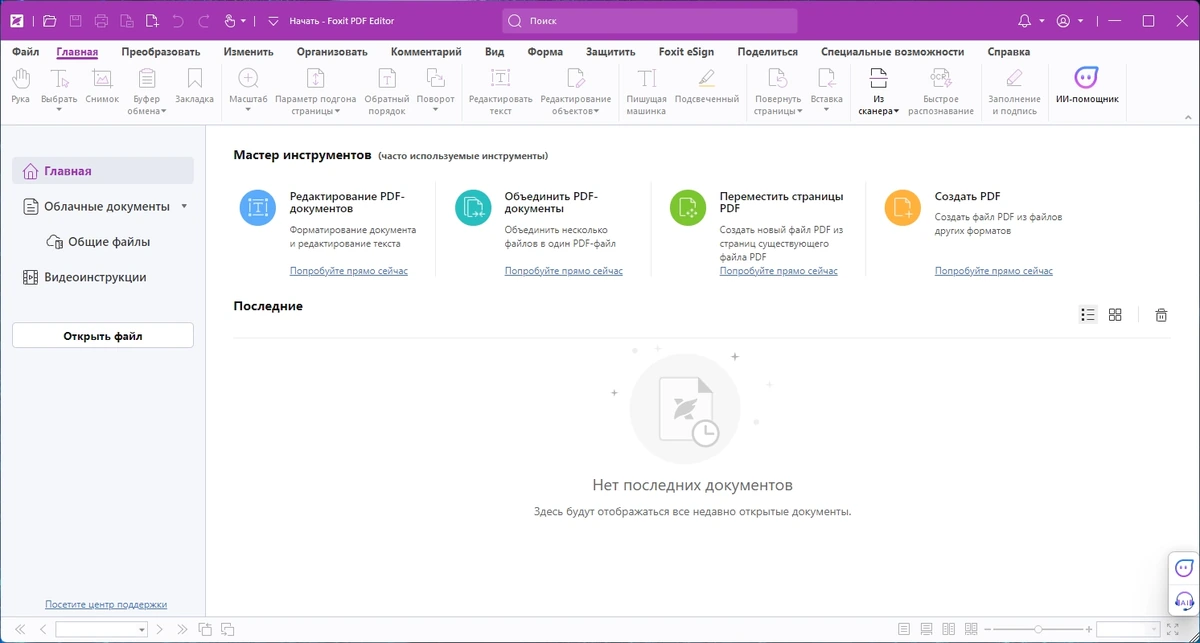This screenshot has width=1200, height=643.
Task: Open the Комментарий tab
Action: [x=426, y=52]
